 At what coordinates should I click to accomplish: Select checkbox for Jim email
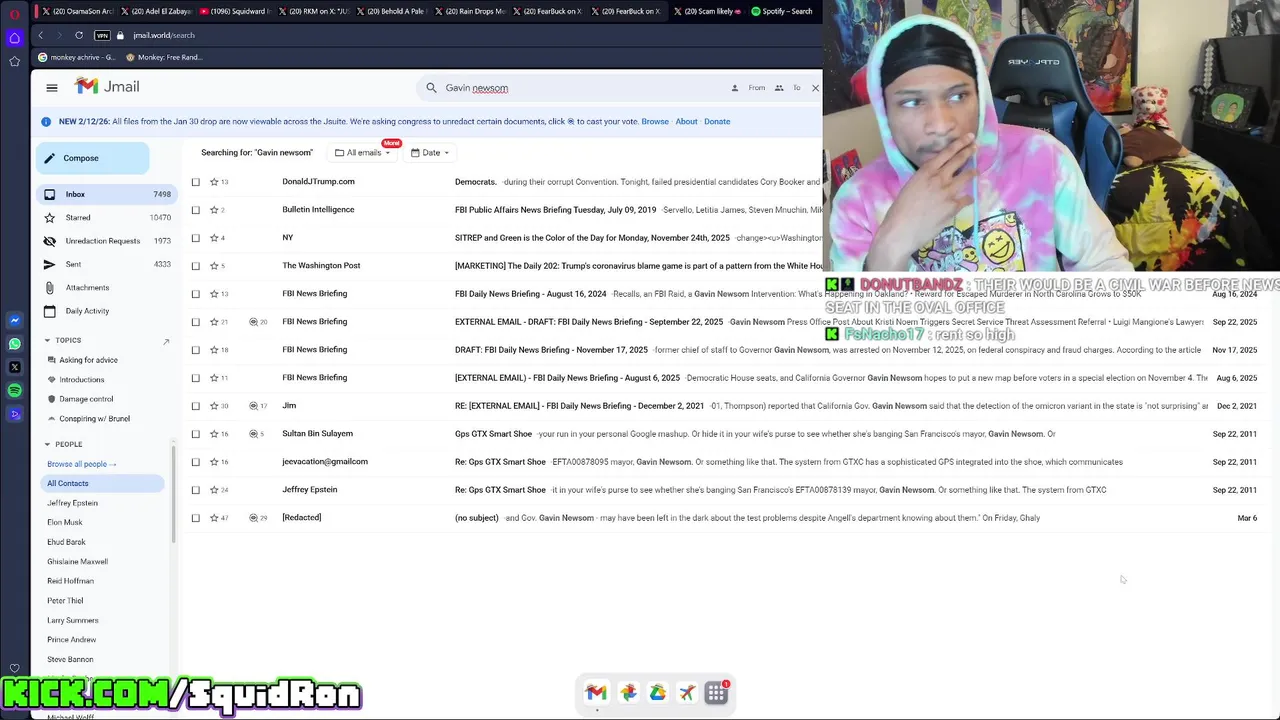point(196,406)
